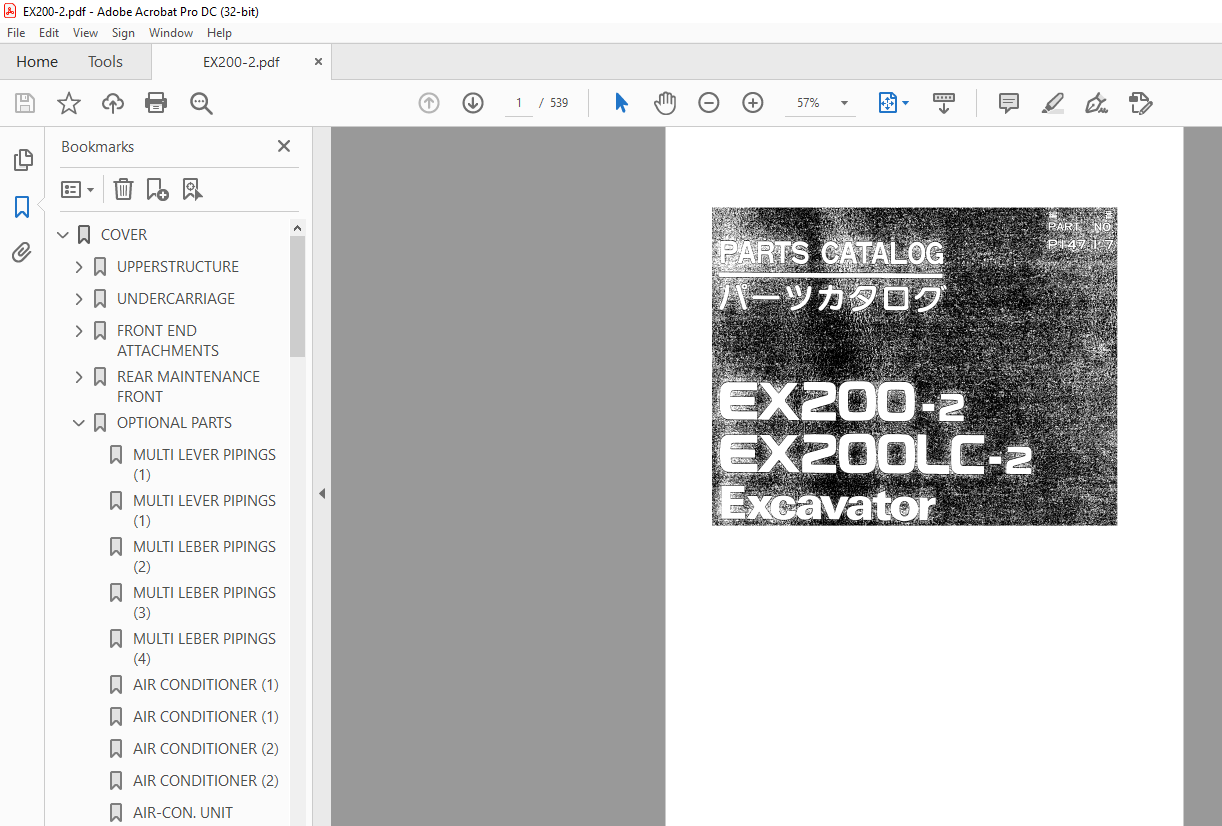Jump to COVER bookmark
This screenshot has height=826, width=1222.
124,235
